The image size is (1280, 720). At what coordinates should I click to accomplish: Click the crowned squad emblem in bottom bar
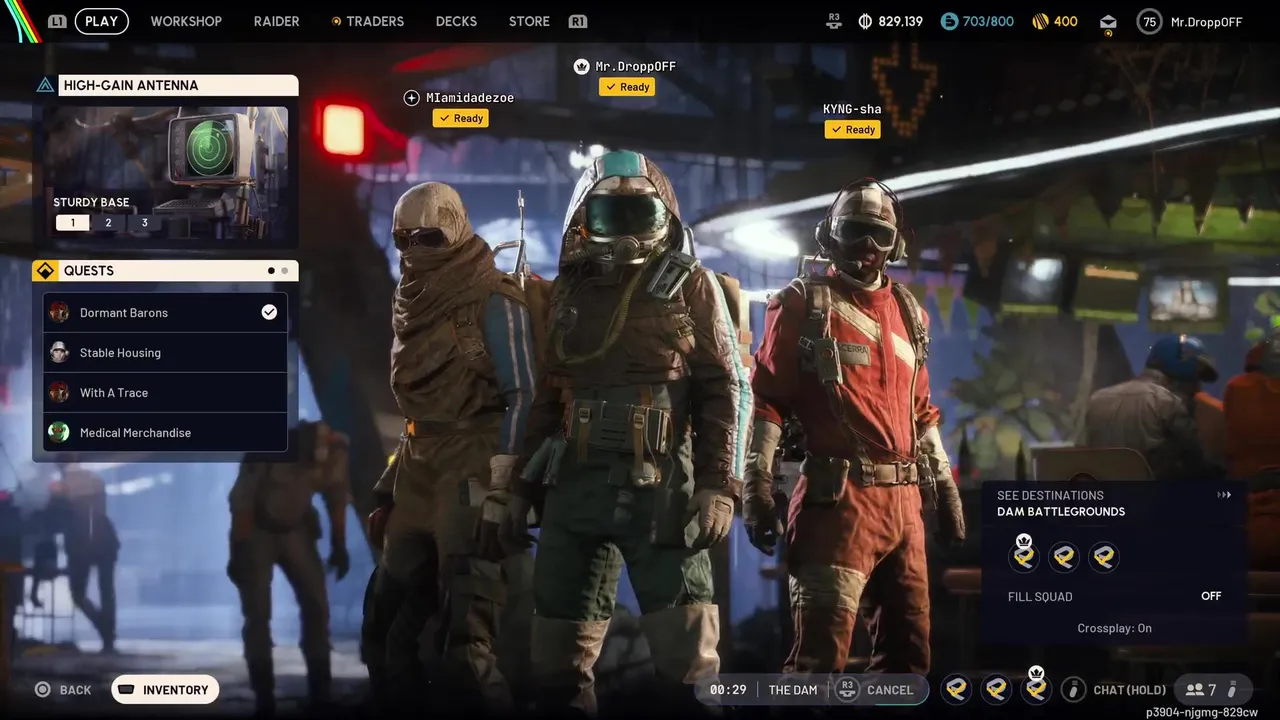[1036, 687]
